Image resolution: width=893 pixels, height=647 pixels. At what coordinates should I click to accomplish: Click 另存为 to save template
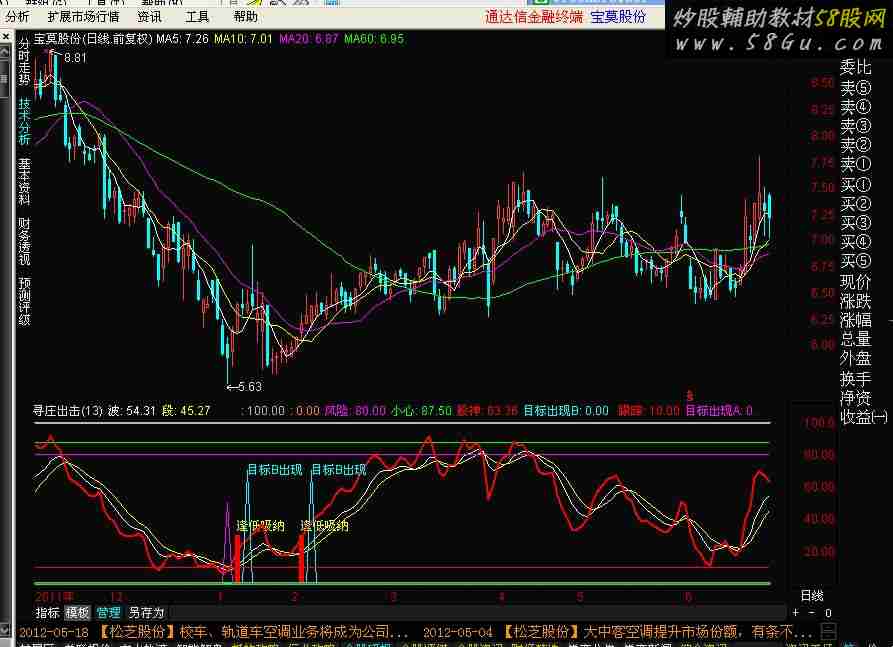tap(146, 612)
